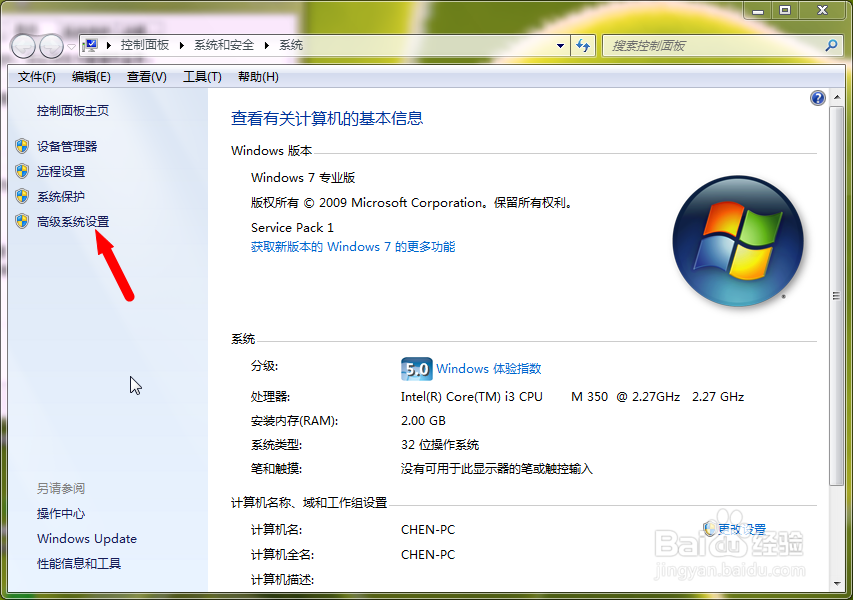Open the 工具(T) menu
This screenshot has width=853, height=600.
[202, 77]
